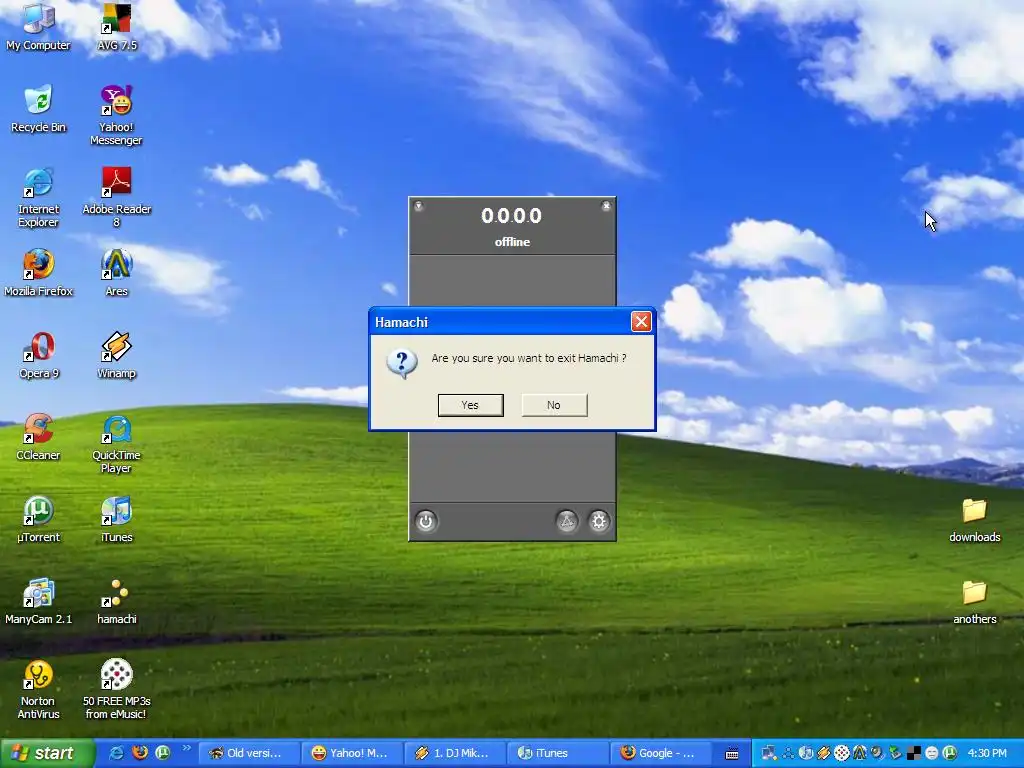Image resolution: width=1024 pixels, height=768 pixels.
Task: Select Winamp desktop shortcut
Action: point(116,355)
